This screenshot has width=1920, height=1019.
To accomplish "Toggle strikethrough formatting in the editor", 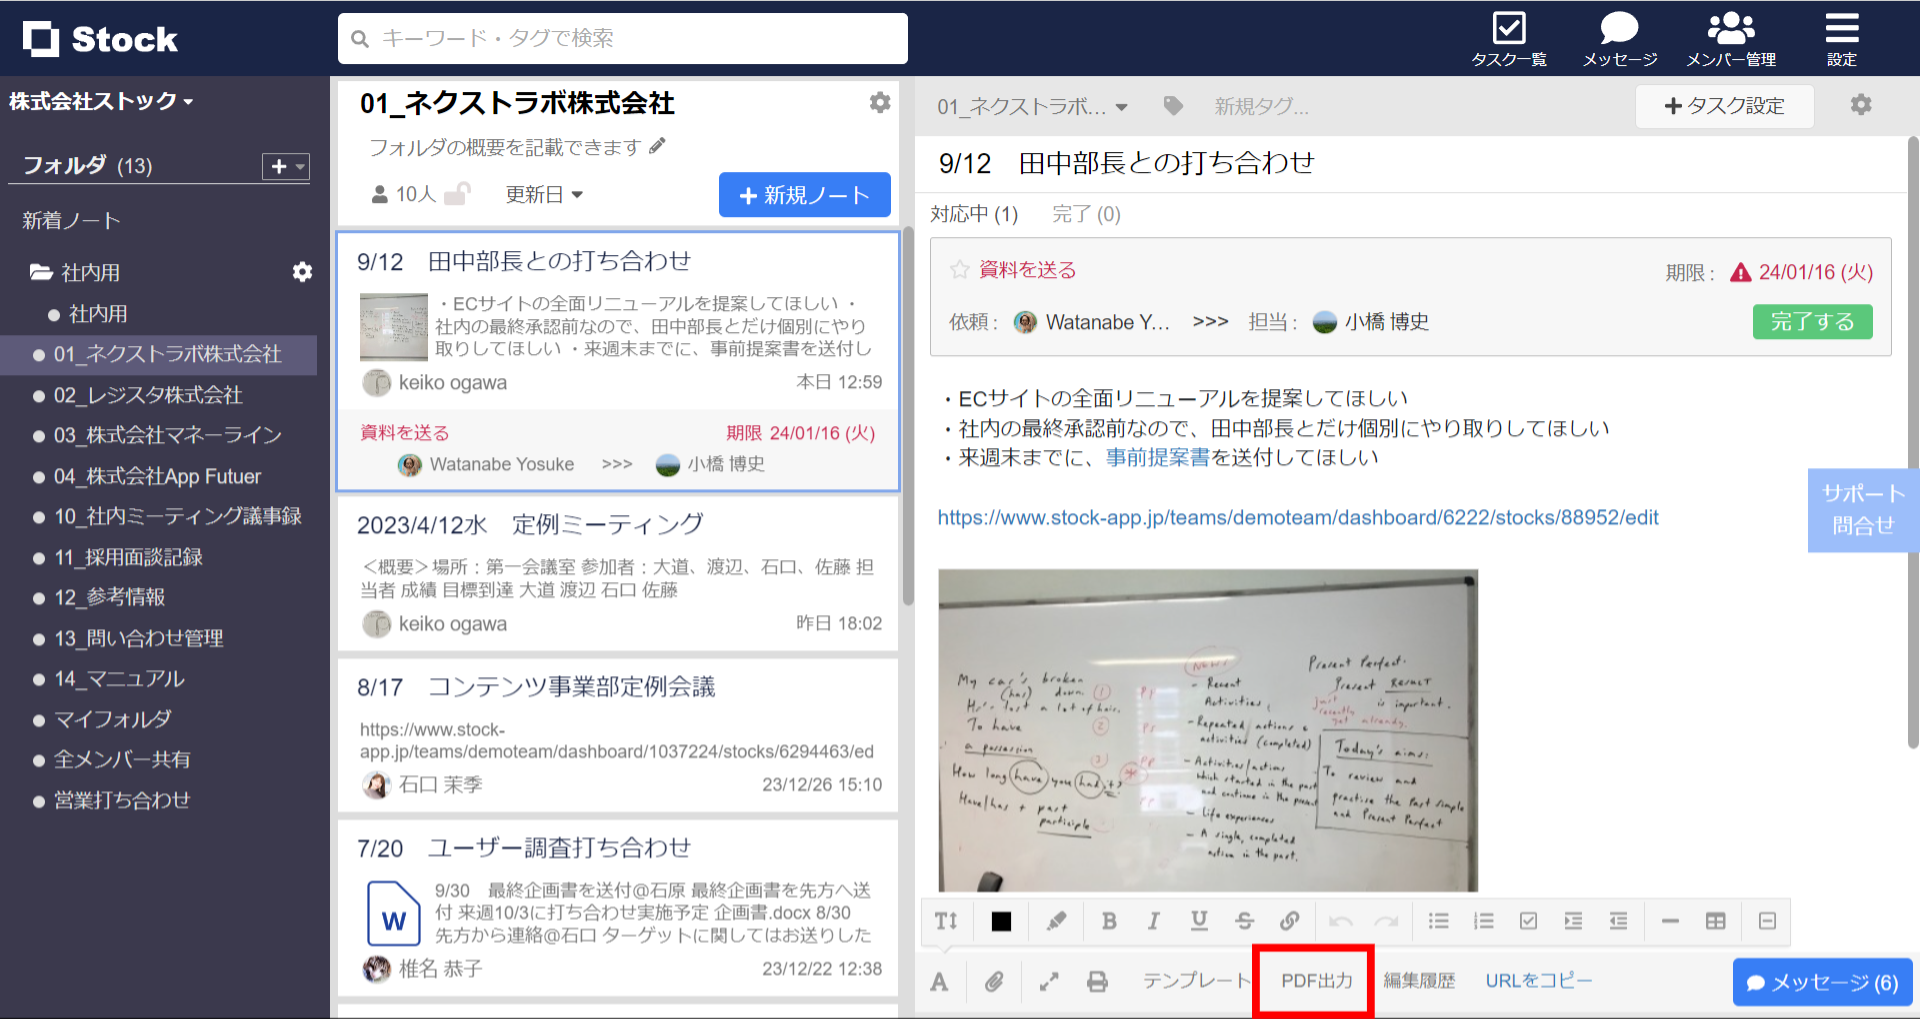I will pyautogui.click(x=1245, y=921).
